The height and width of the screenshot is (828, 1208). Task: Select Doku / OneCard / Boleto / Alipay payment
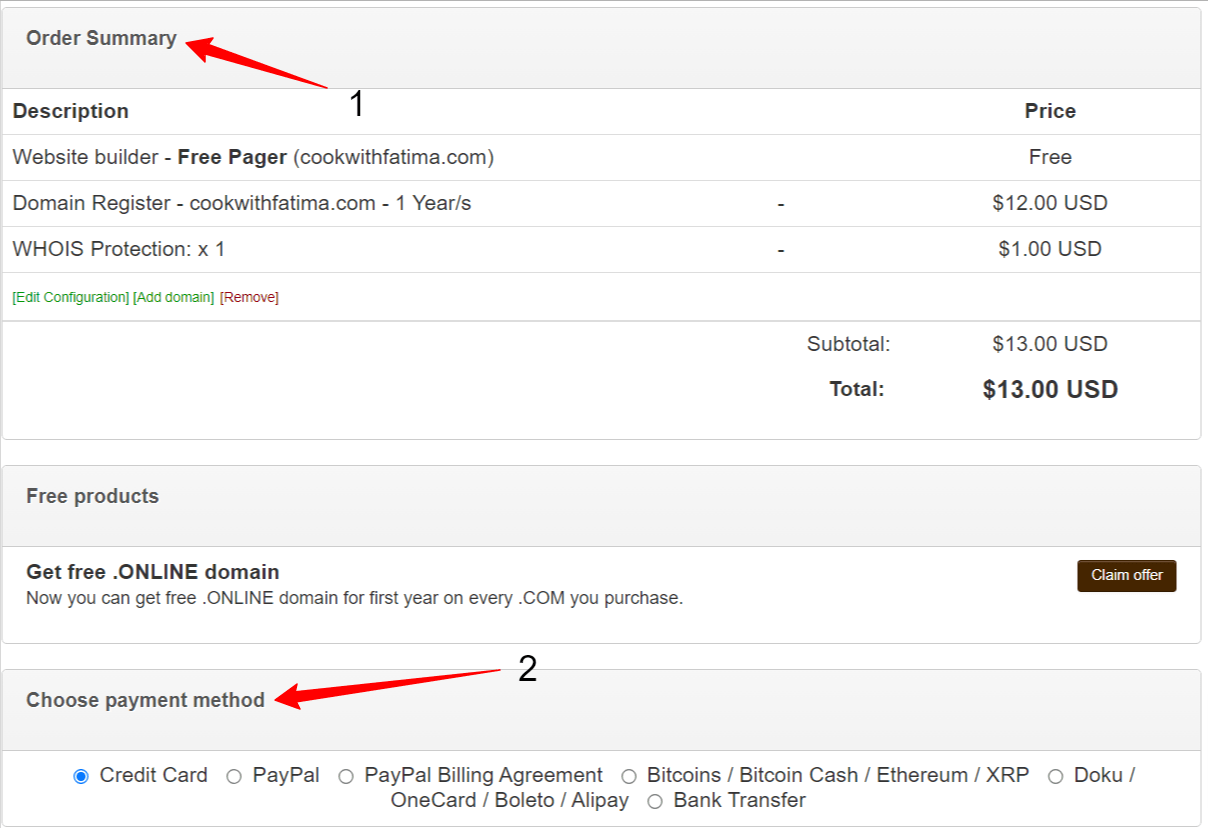click(1055, 775)
